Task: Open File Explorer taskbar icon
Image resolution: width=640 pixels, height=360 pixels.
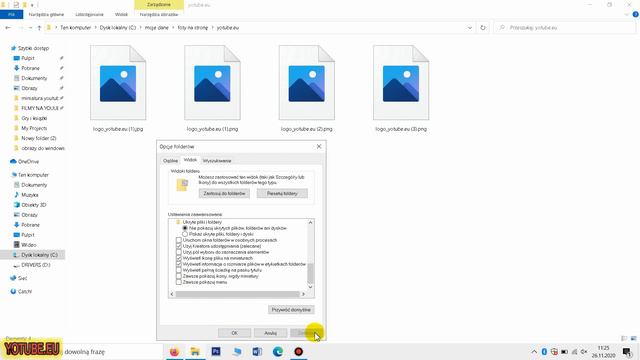Action: (x=195, y=351)
